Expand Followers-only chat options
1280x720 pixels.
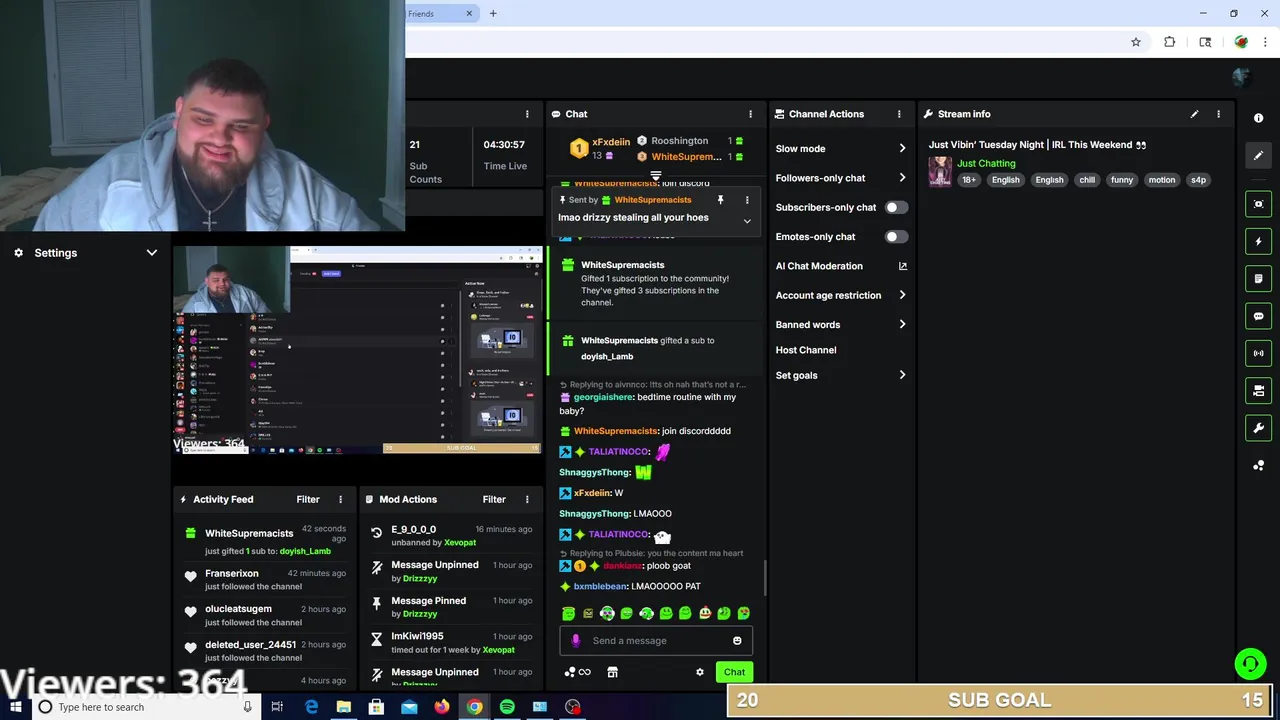tap(902, 178)
